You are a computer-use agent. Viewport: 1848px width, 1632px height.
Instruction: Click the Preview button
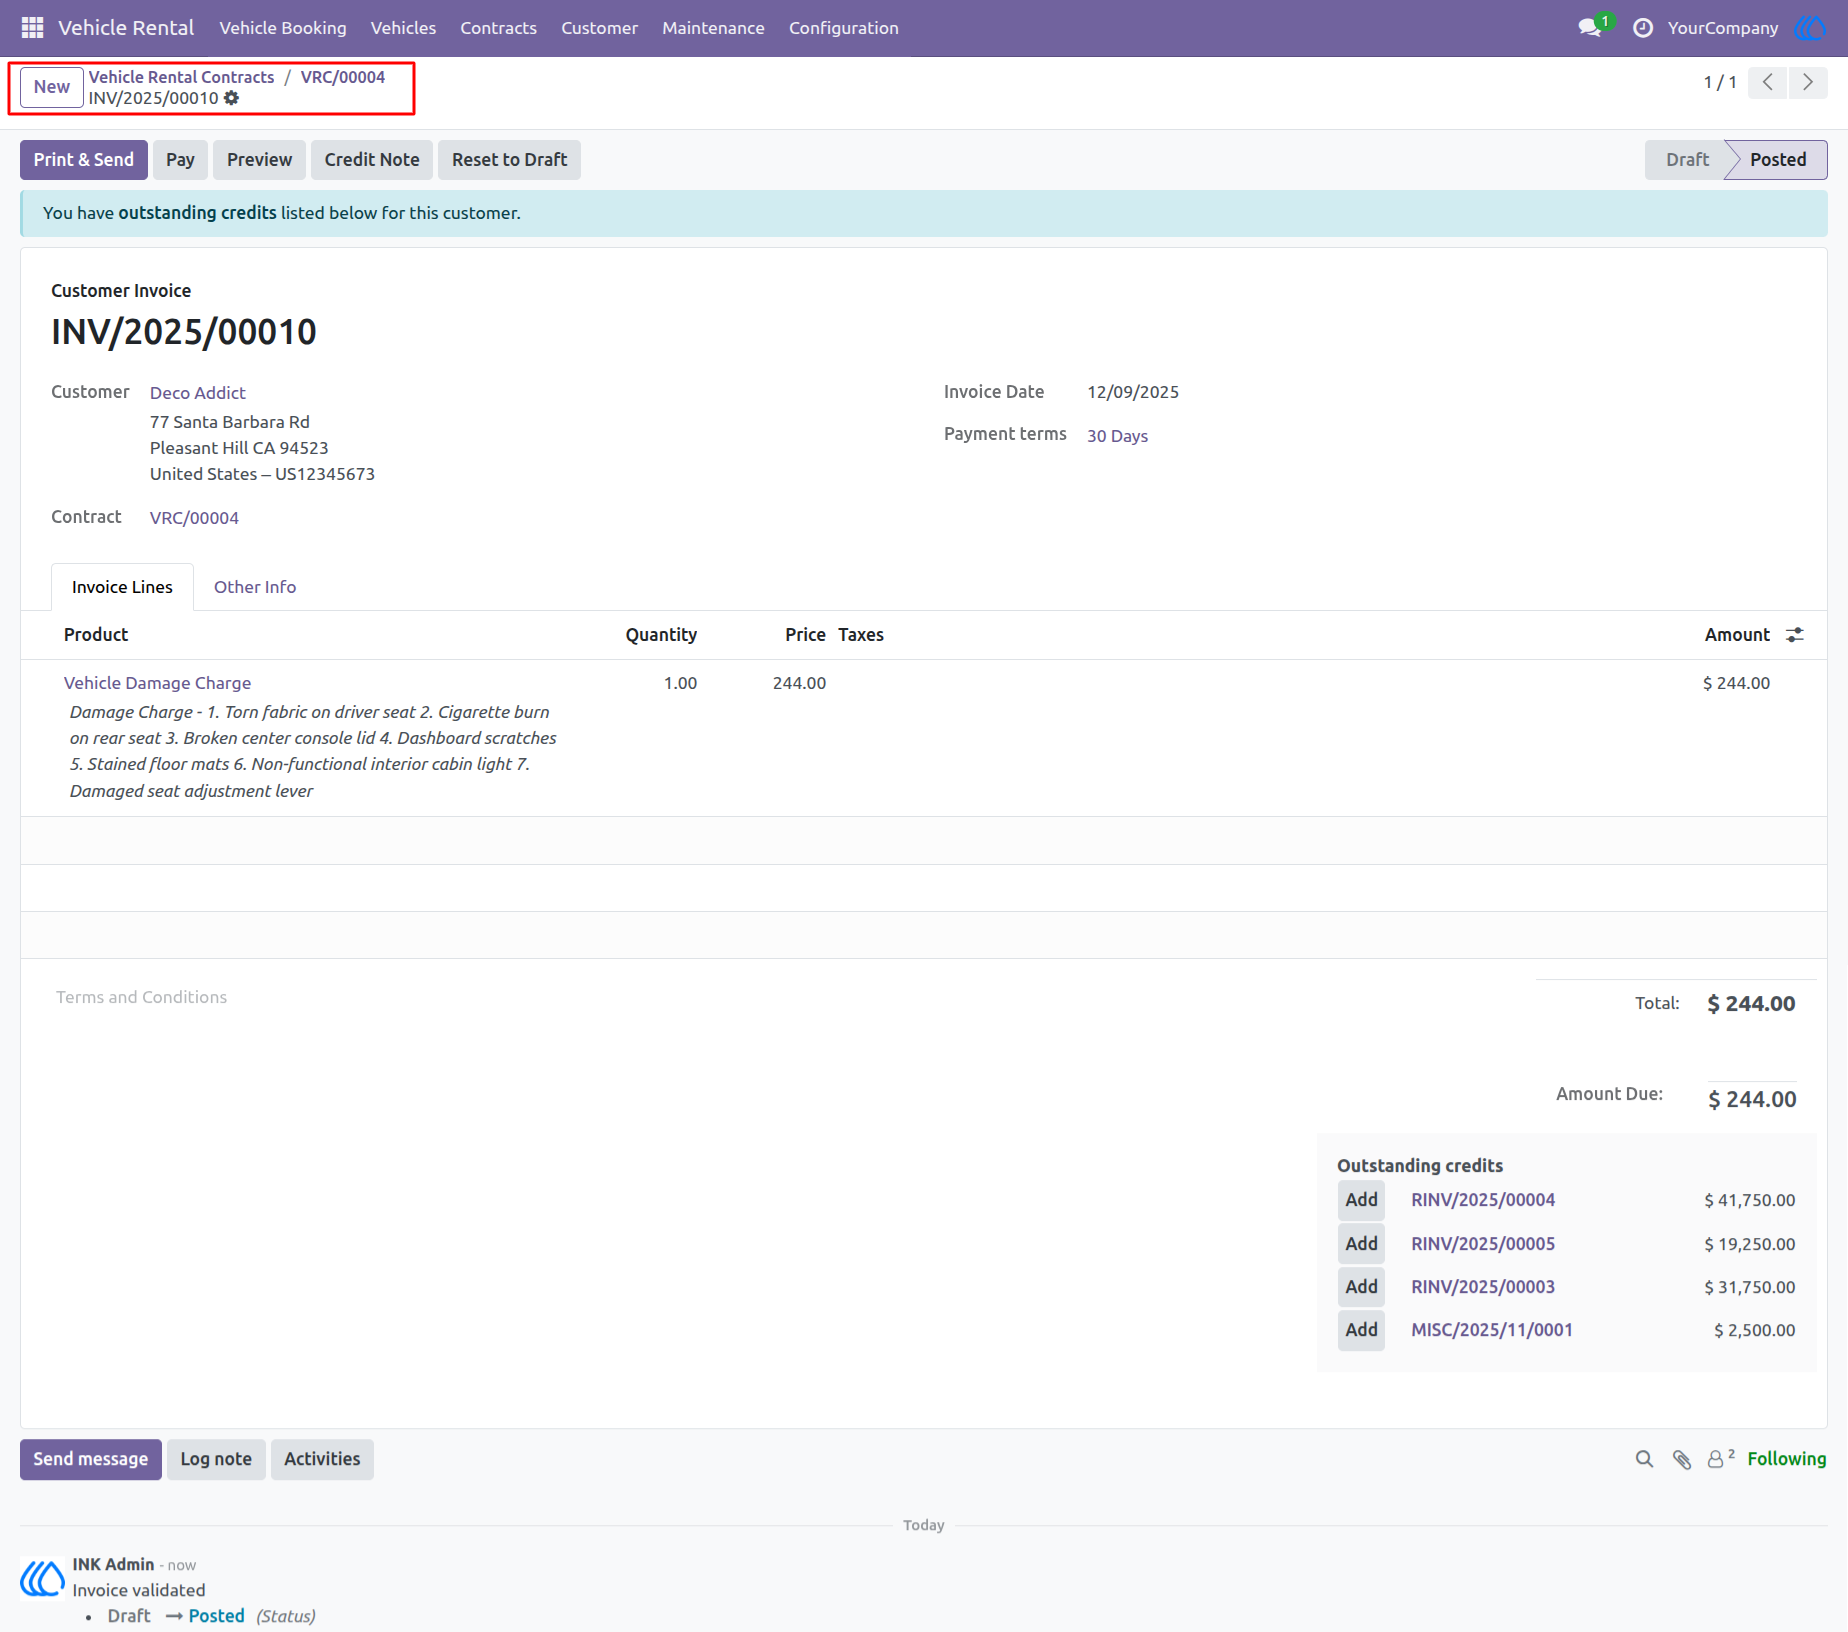tap(259, 160)
